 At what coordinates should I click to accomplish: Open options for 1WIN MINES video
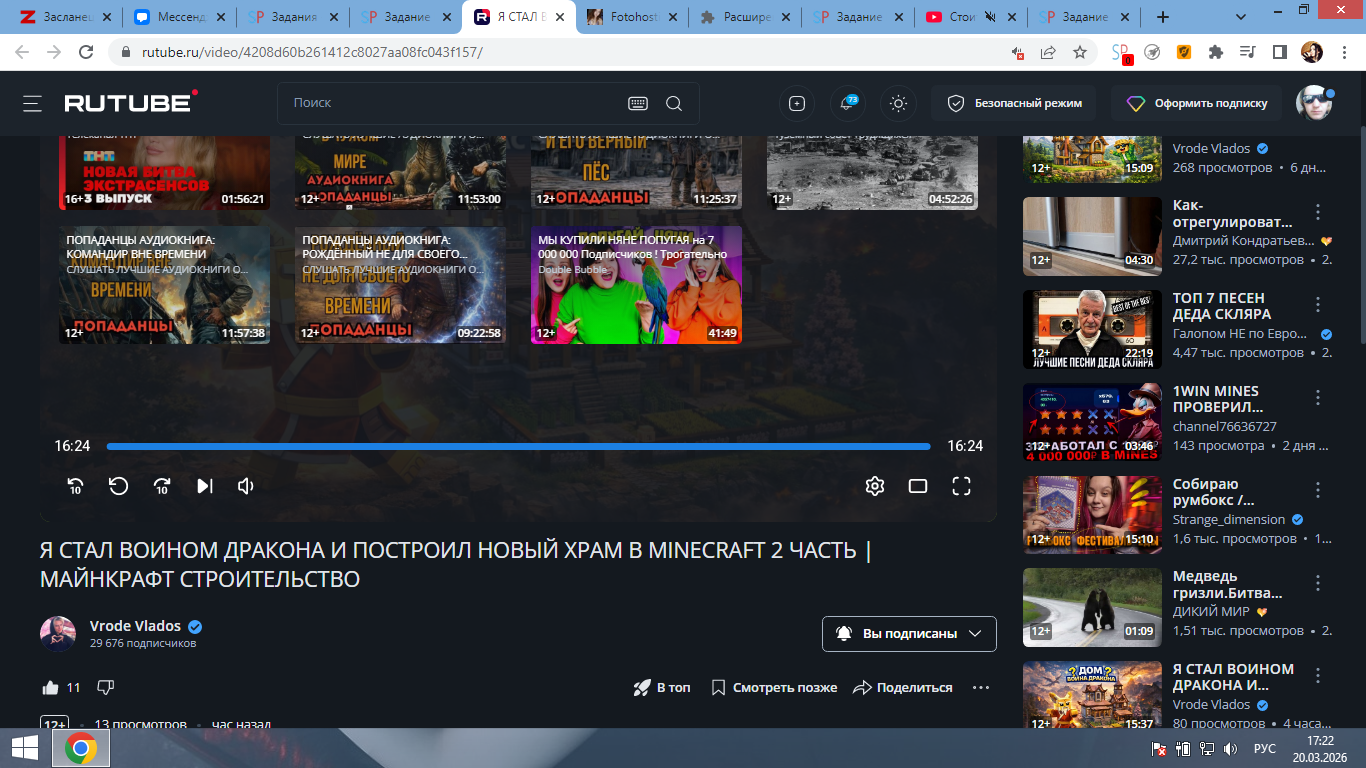(x=1318, y=398)
